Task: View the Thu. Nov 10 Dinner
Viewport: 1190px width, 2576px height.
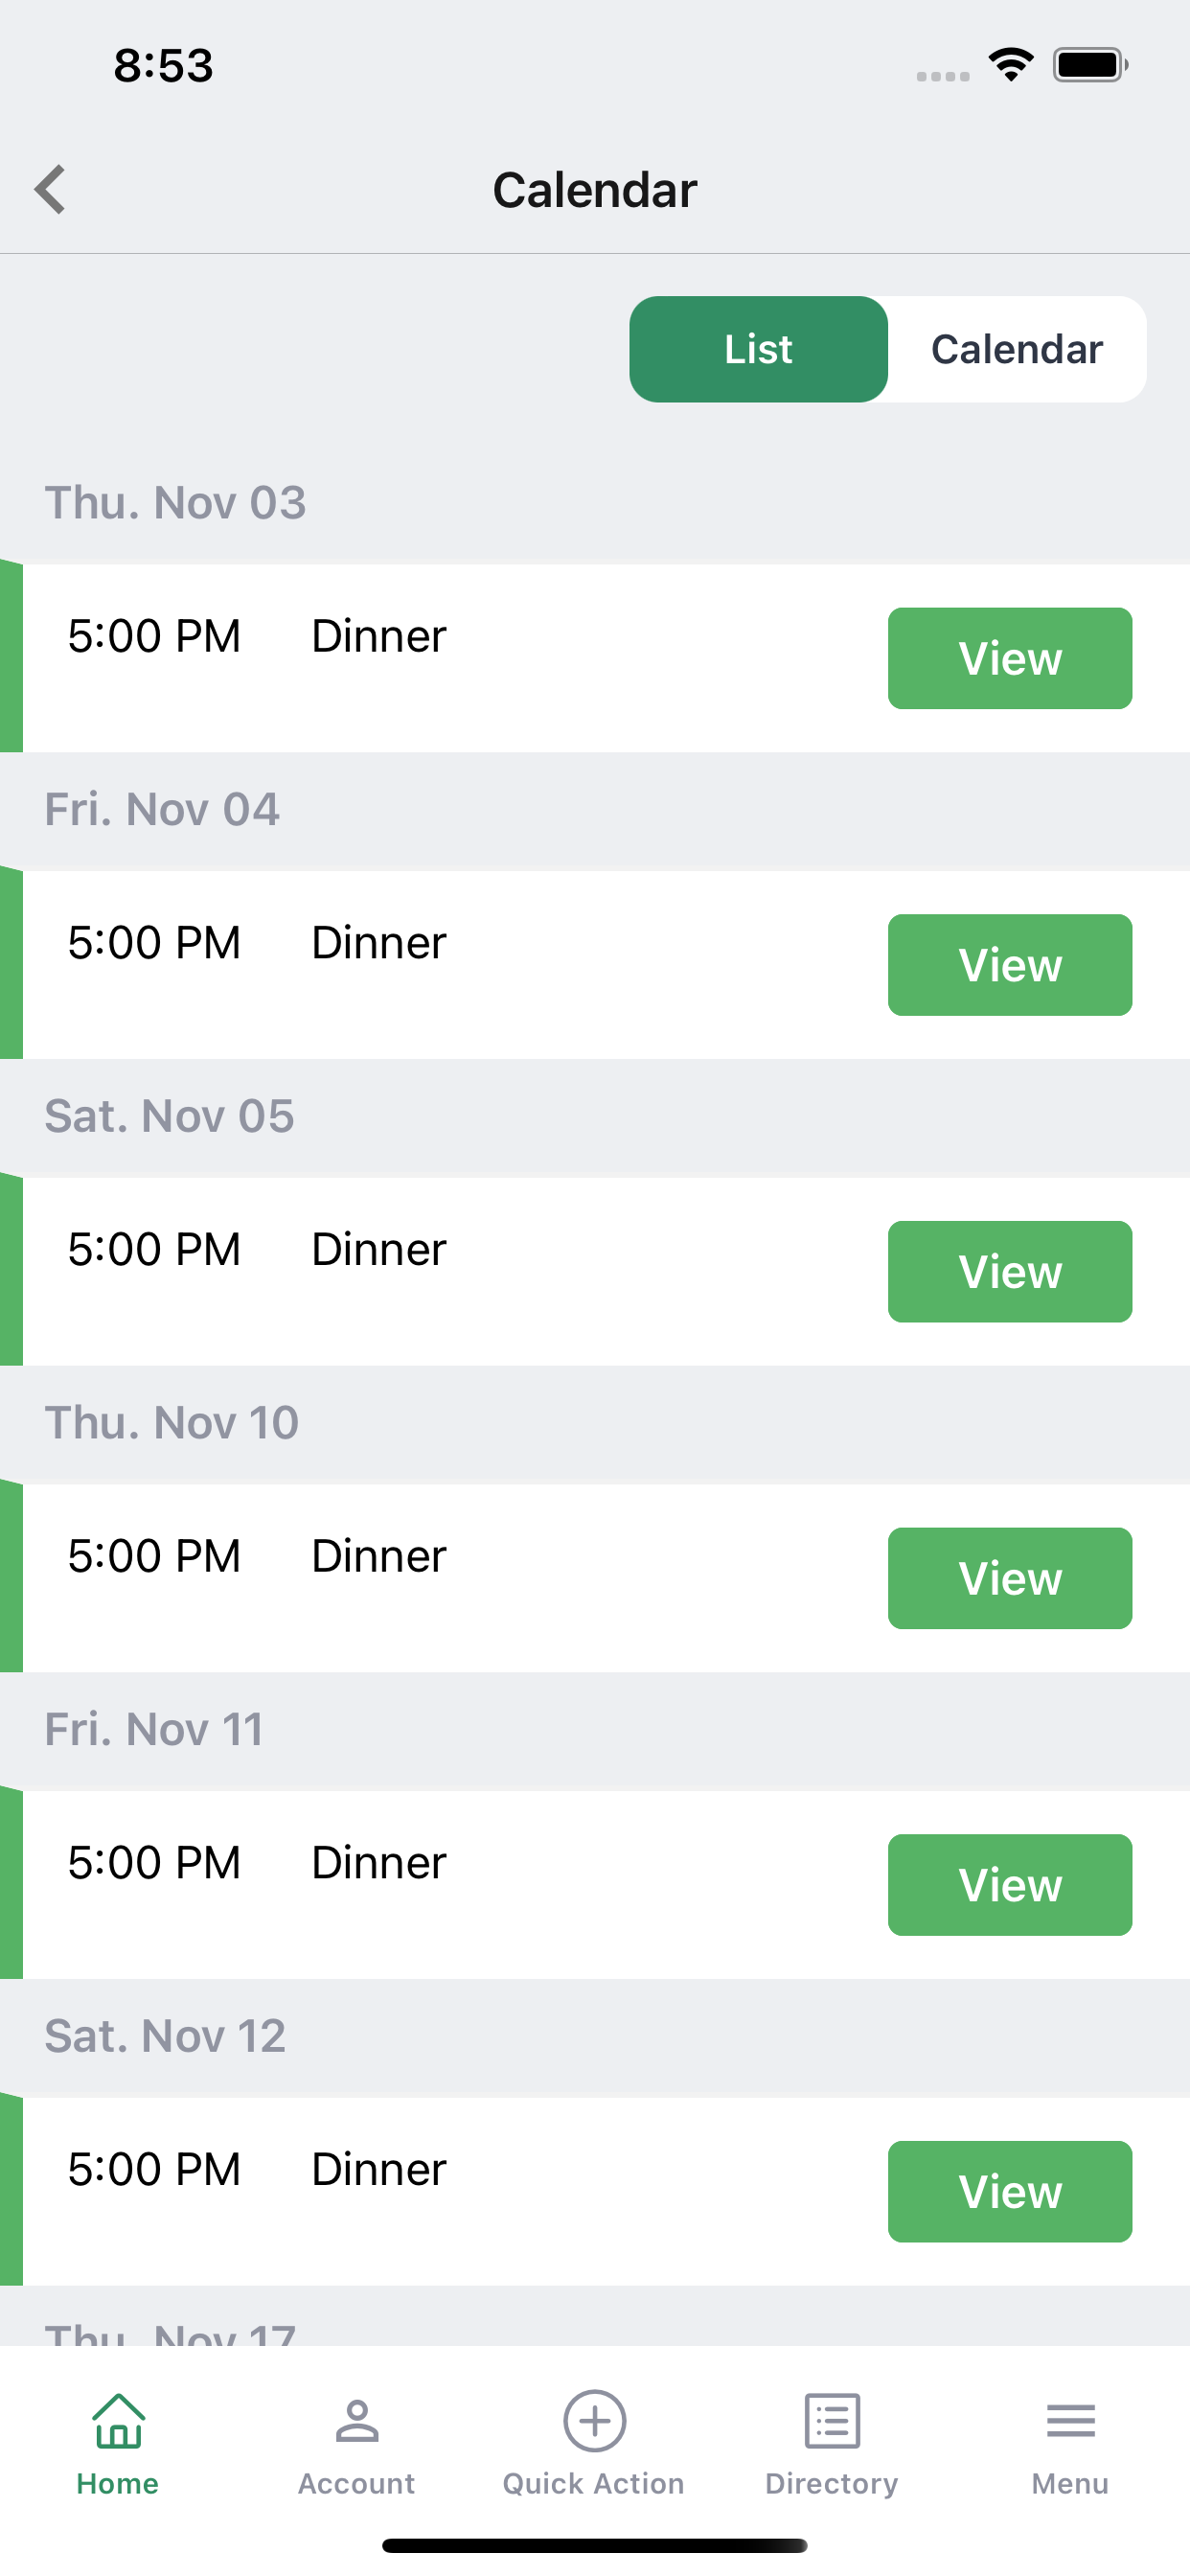Action: pyautogui.click(x=1010, y=1578)
